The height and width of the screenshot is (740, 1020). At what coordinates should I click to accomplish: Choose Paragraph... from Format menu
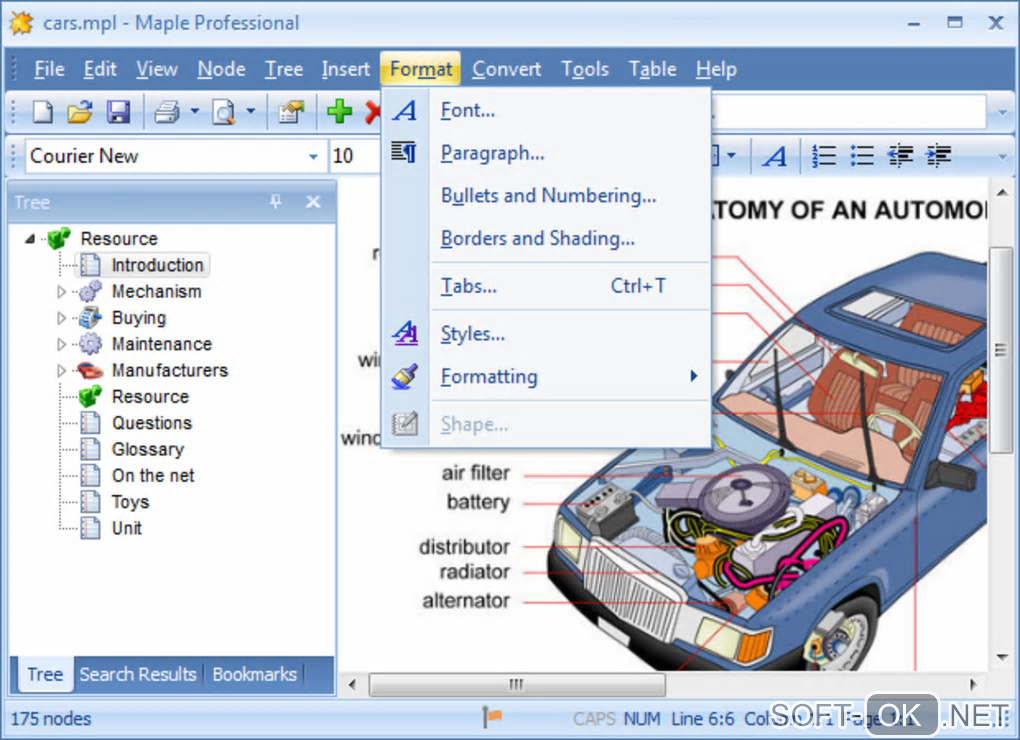pos(546,153)
